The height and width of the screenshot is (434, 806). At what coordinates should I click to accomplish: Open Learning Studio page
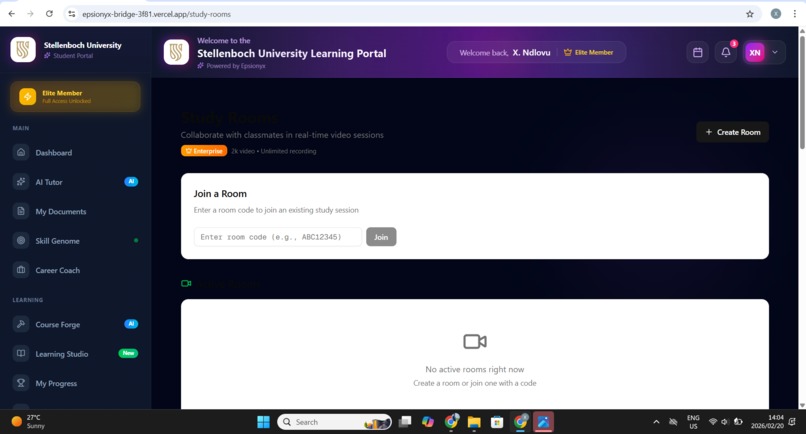75,354
